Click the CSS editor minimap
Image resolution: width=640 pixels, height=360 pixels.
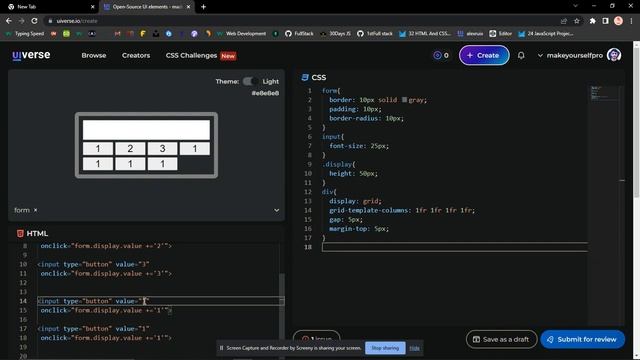[605, 93]
